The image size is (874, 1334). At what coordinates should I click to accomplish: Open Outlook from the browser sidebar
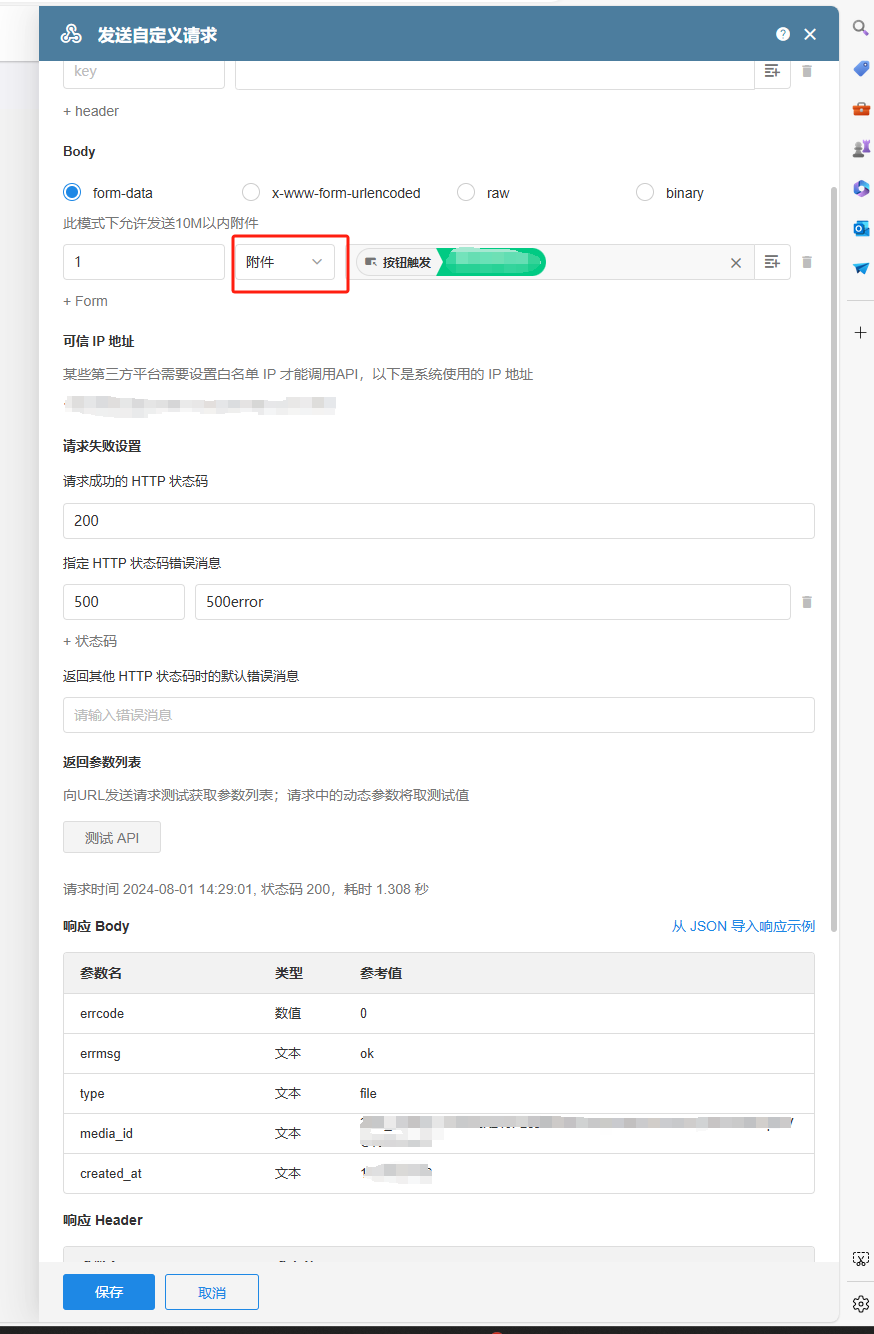pyautogui.click(x=860, y=230)
